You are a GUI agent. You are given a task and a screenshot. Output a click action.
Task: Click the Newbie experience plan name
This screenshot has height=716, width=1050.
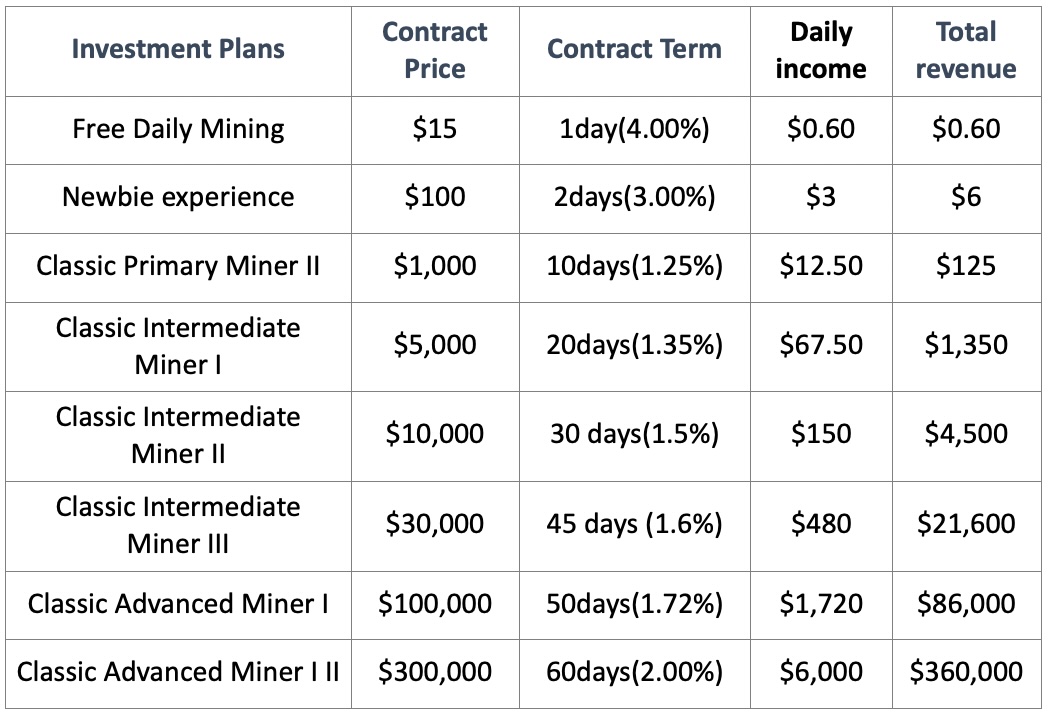(178, 197)
